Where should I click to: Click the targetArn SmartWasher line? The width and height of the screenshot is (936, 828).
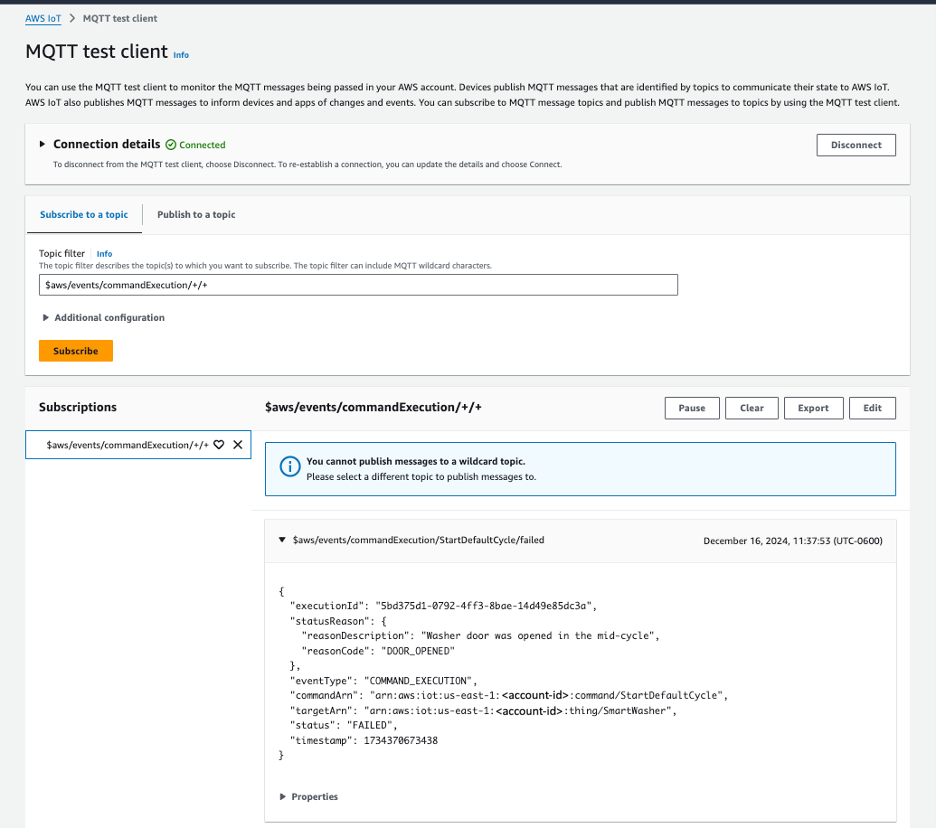tap(483, 710)
